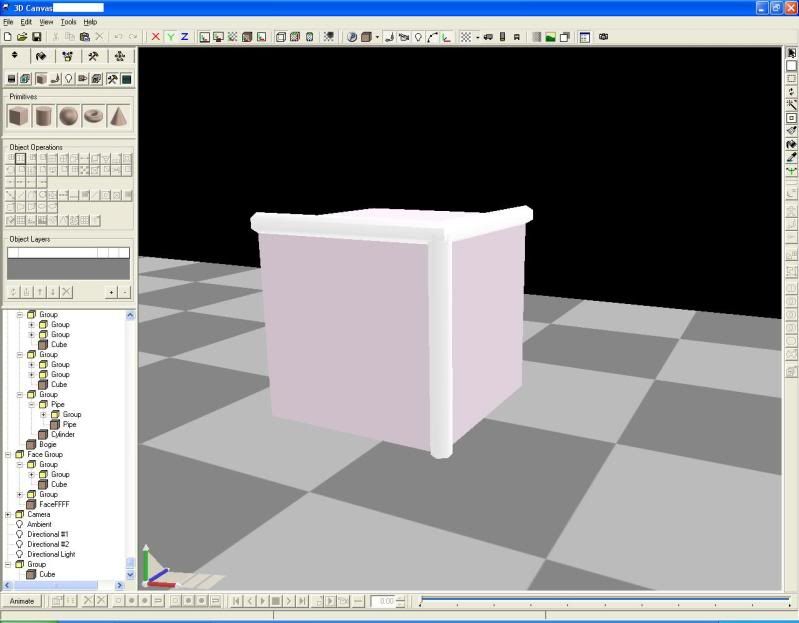799x623 pixels.
Task: Add a sphere primitive
Action: tap(69, 117)
